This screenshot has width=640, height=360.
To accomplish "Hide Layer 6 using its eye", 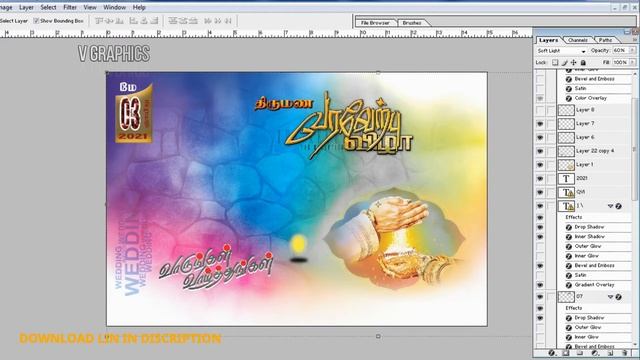I will [x=540, y=138].
